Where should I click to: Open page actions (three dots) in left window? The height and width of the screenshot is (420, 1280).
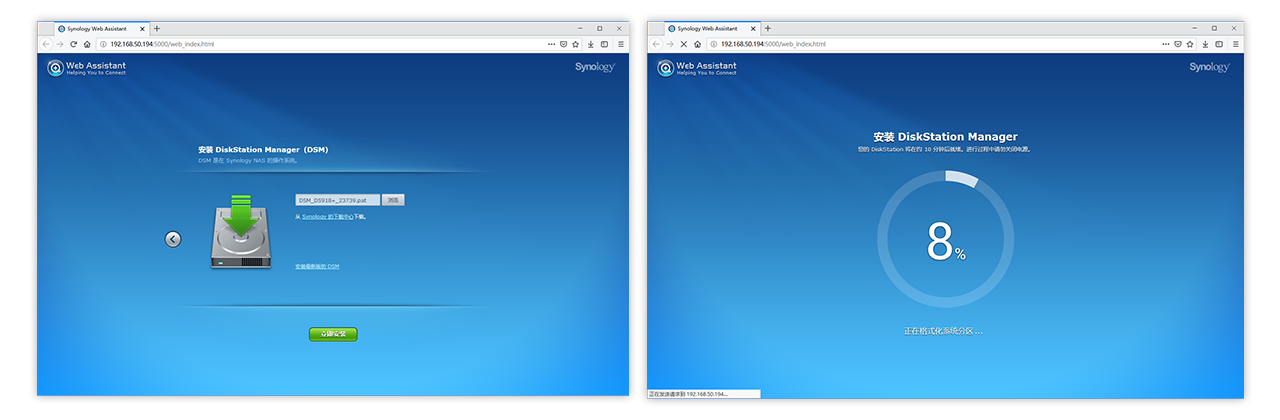point(551,44)
